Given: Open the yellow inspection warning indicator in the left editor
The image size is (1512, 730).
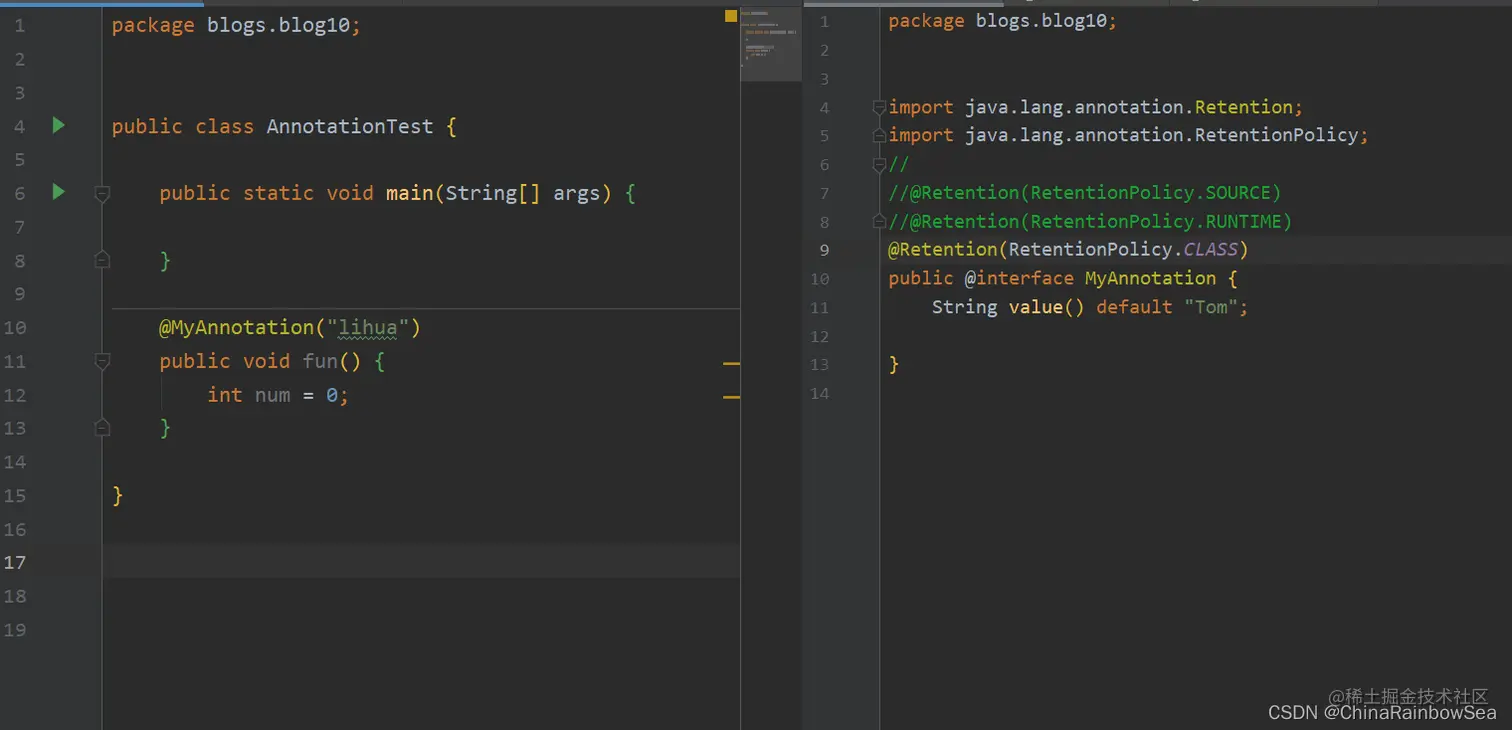Looking at the screenshot, I should tap(731, 16).
